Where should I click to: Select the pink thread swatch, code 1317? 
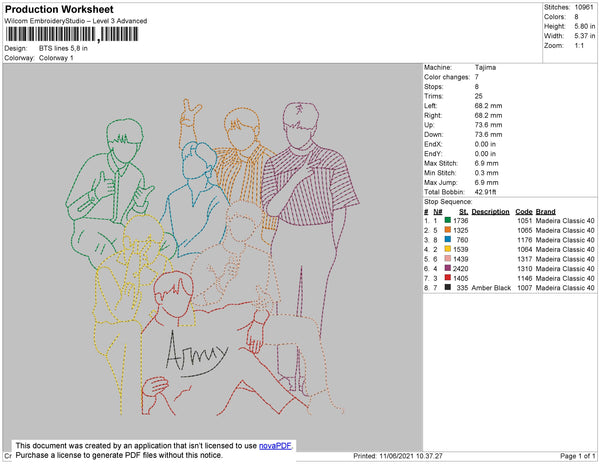pyautogui.click(x=448, y=259)
